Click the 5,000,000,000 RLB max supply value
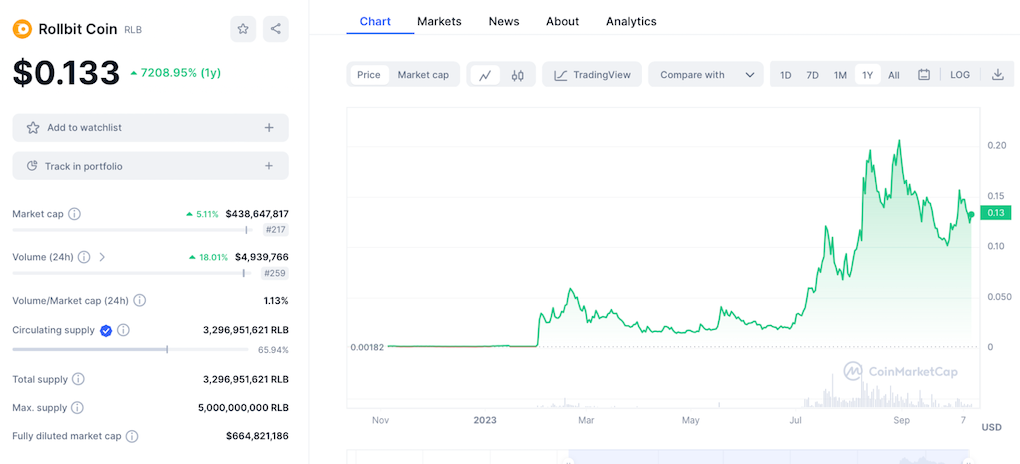 tap(243, 408)
